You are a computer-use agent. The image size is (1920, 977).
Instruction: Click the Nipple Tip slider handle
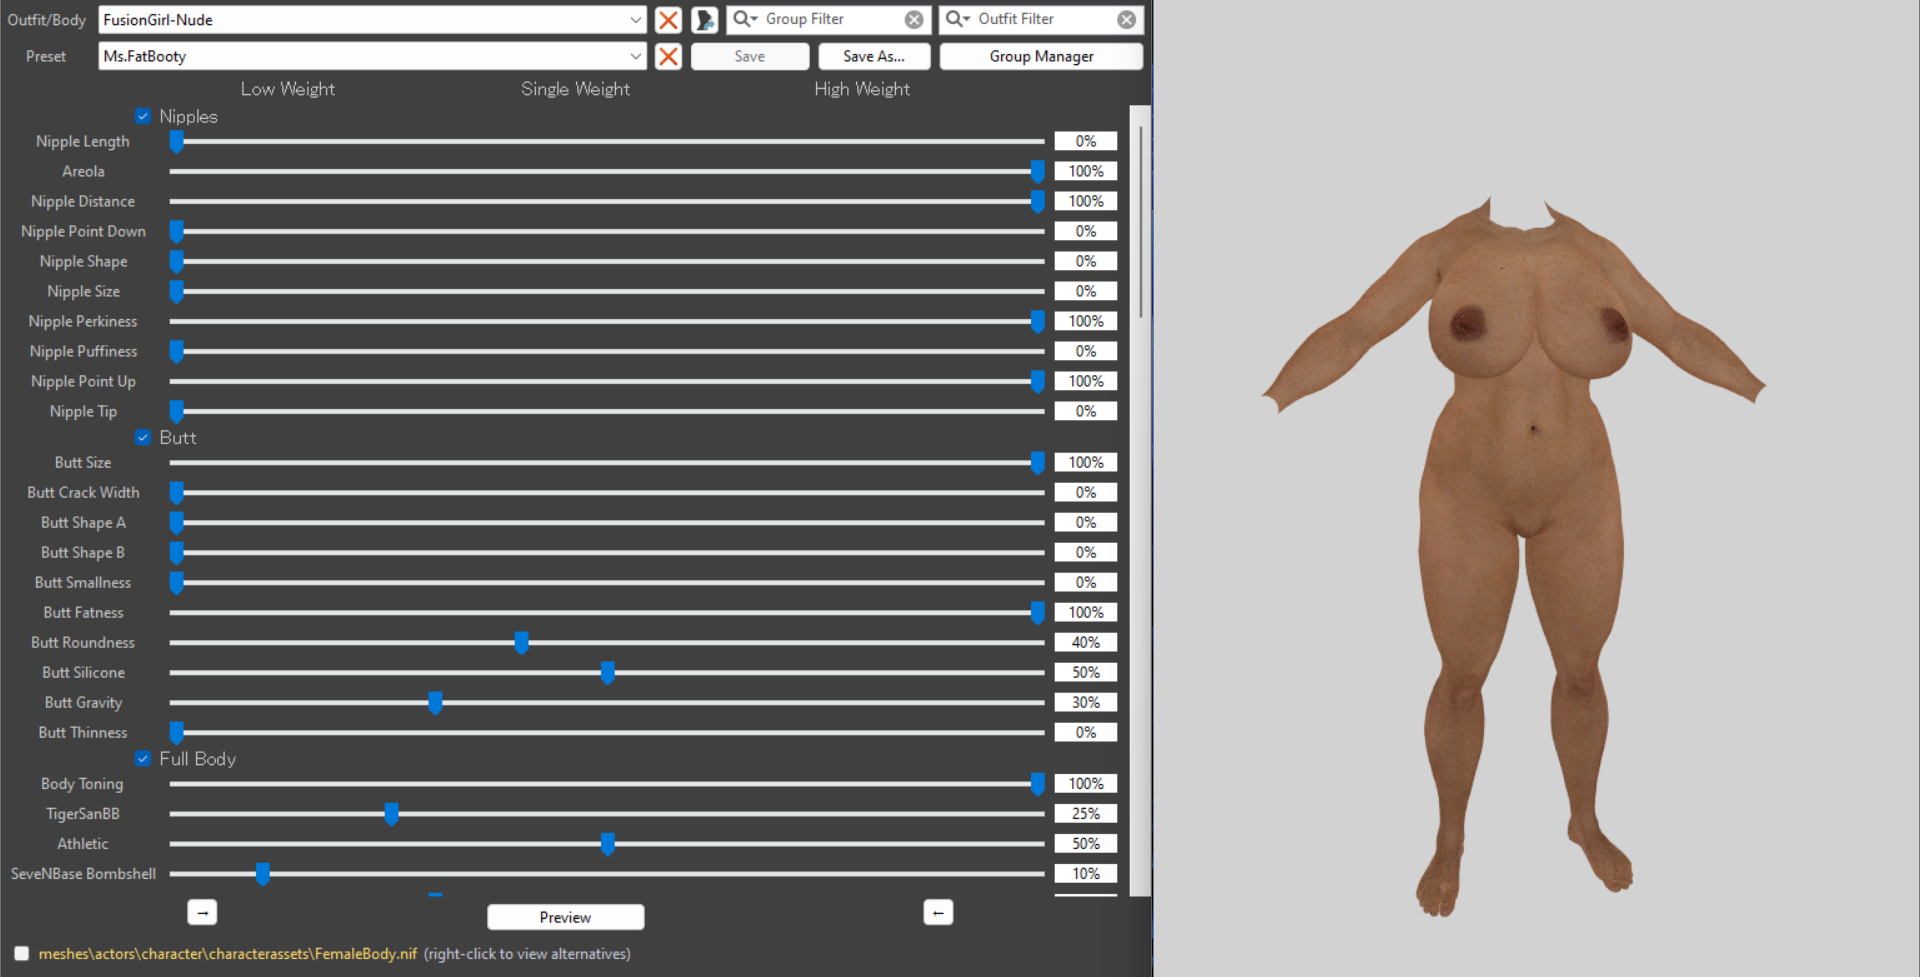click(x=176, y=412)
